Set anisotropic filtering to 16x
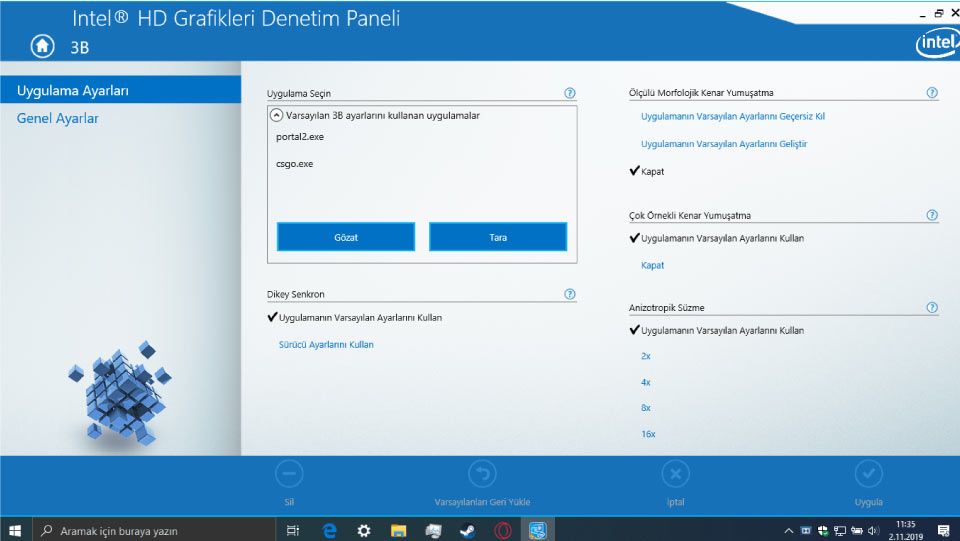The width and height of the screenshot is (960, 541). pos(648,434)
